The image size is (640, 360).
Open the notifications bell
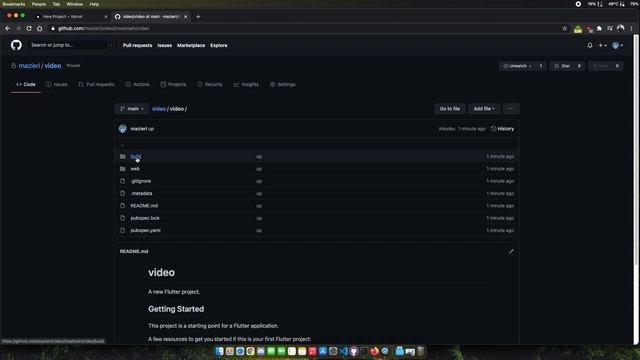click(x=590, y=45)
